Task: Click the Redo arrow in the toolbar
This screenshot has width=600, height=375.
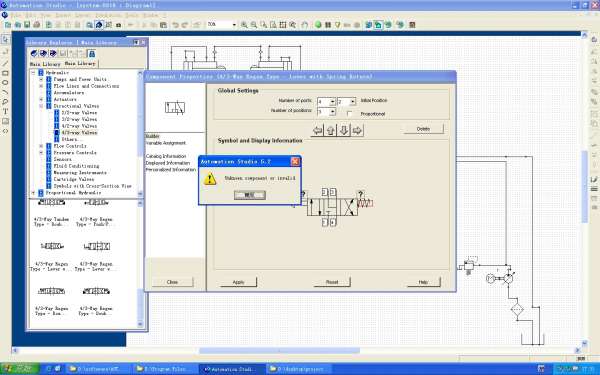Action: tap(184, 24)
